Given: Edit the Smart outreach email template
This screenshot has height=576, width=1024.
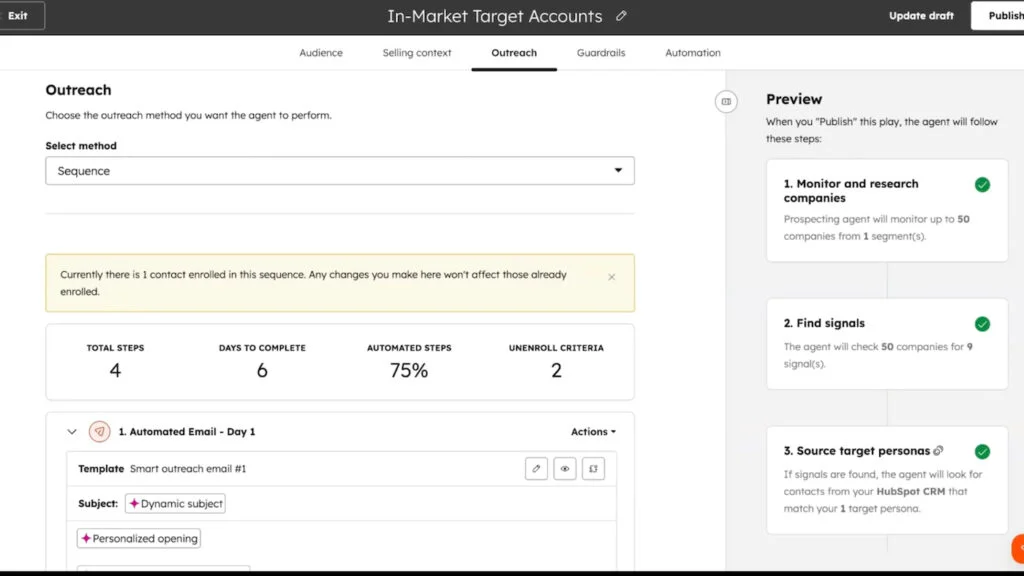Looking at the screenshot, I should tap(536, 469).
